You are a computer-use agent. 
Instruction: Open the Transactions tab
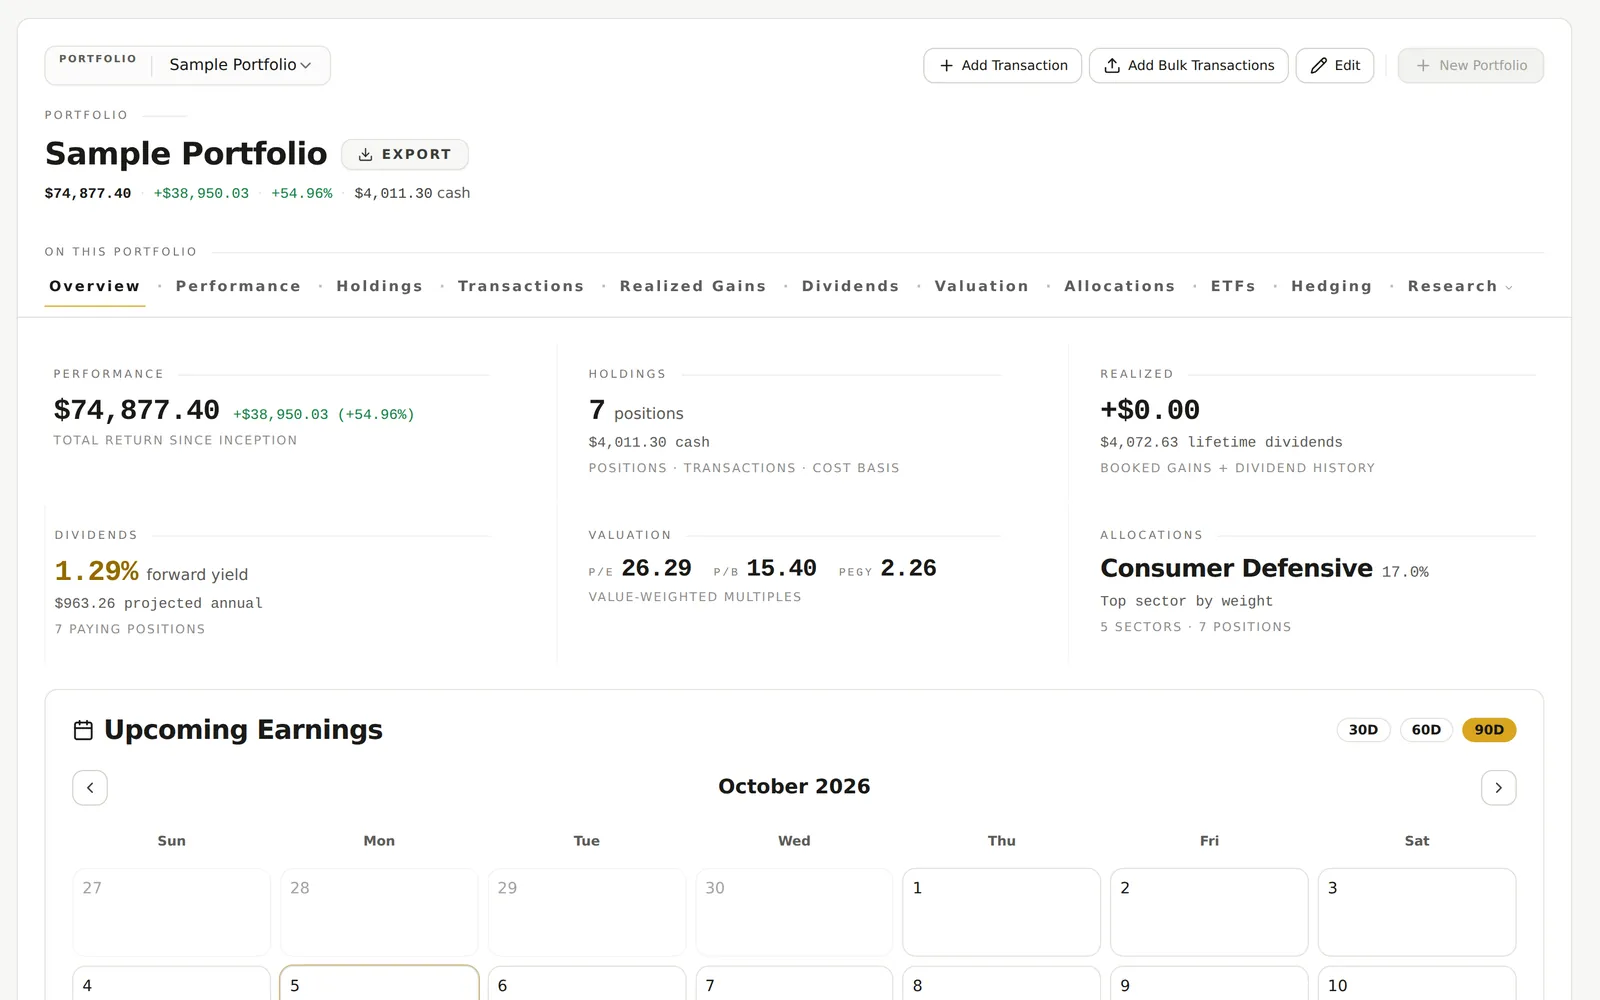point(521,287)
